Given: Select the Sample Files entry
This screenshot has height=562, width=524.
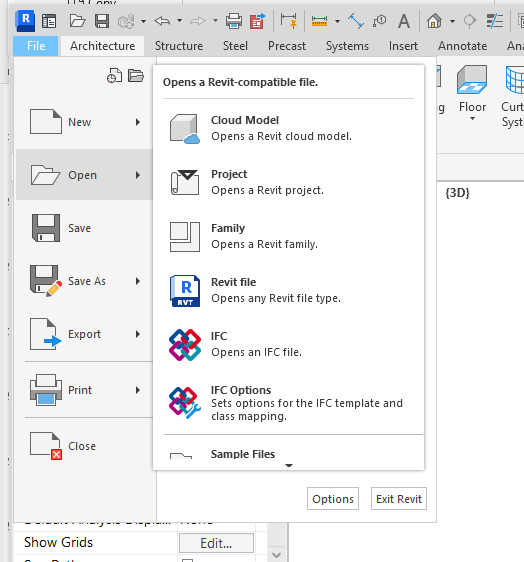Looking at the screenshot, I should (x=243, y=454).
